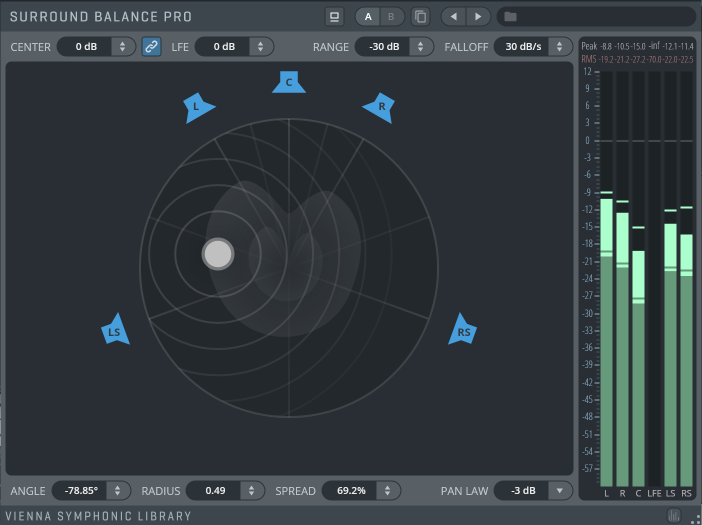Click the RS channel level meter

point(686,279)
